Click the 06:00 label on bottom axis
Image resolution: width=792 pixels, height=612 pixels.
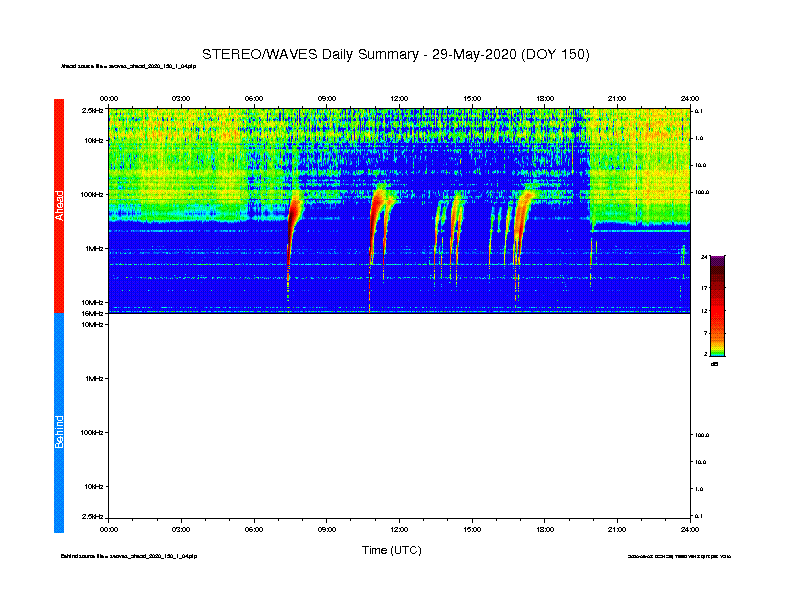click(254, 529)
